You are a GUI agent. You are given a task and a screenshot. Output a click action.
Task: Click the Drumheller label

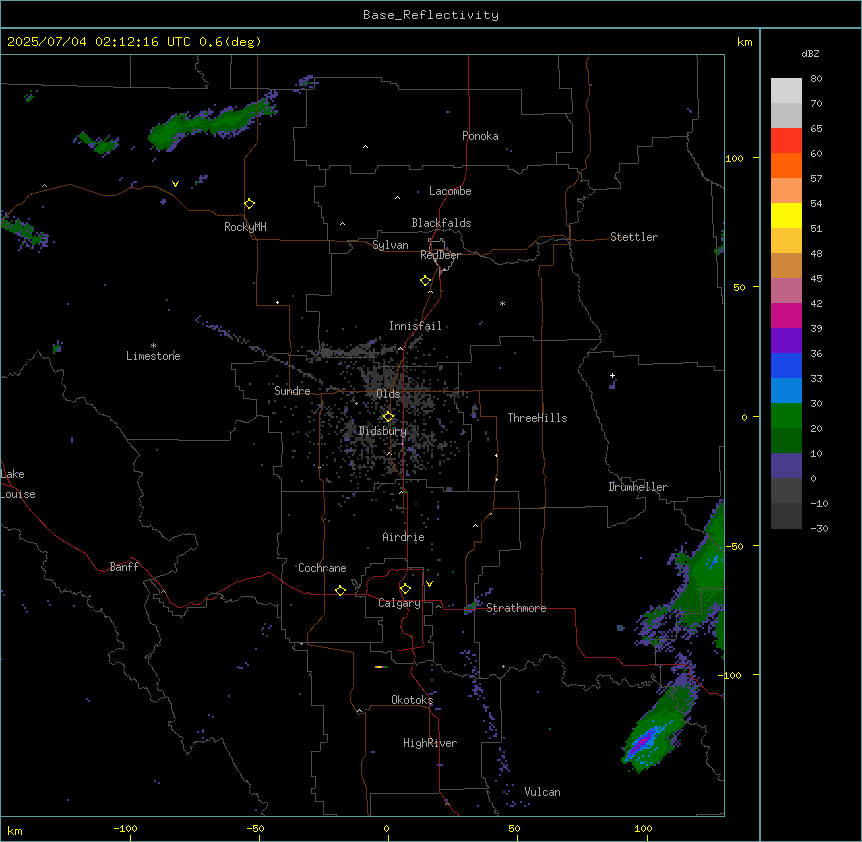click(x=638, y=487)
